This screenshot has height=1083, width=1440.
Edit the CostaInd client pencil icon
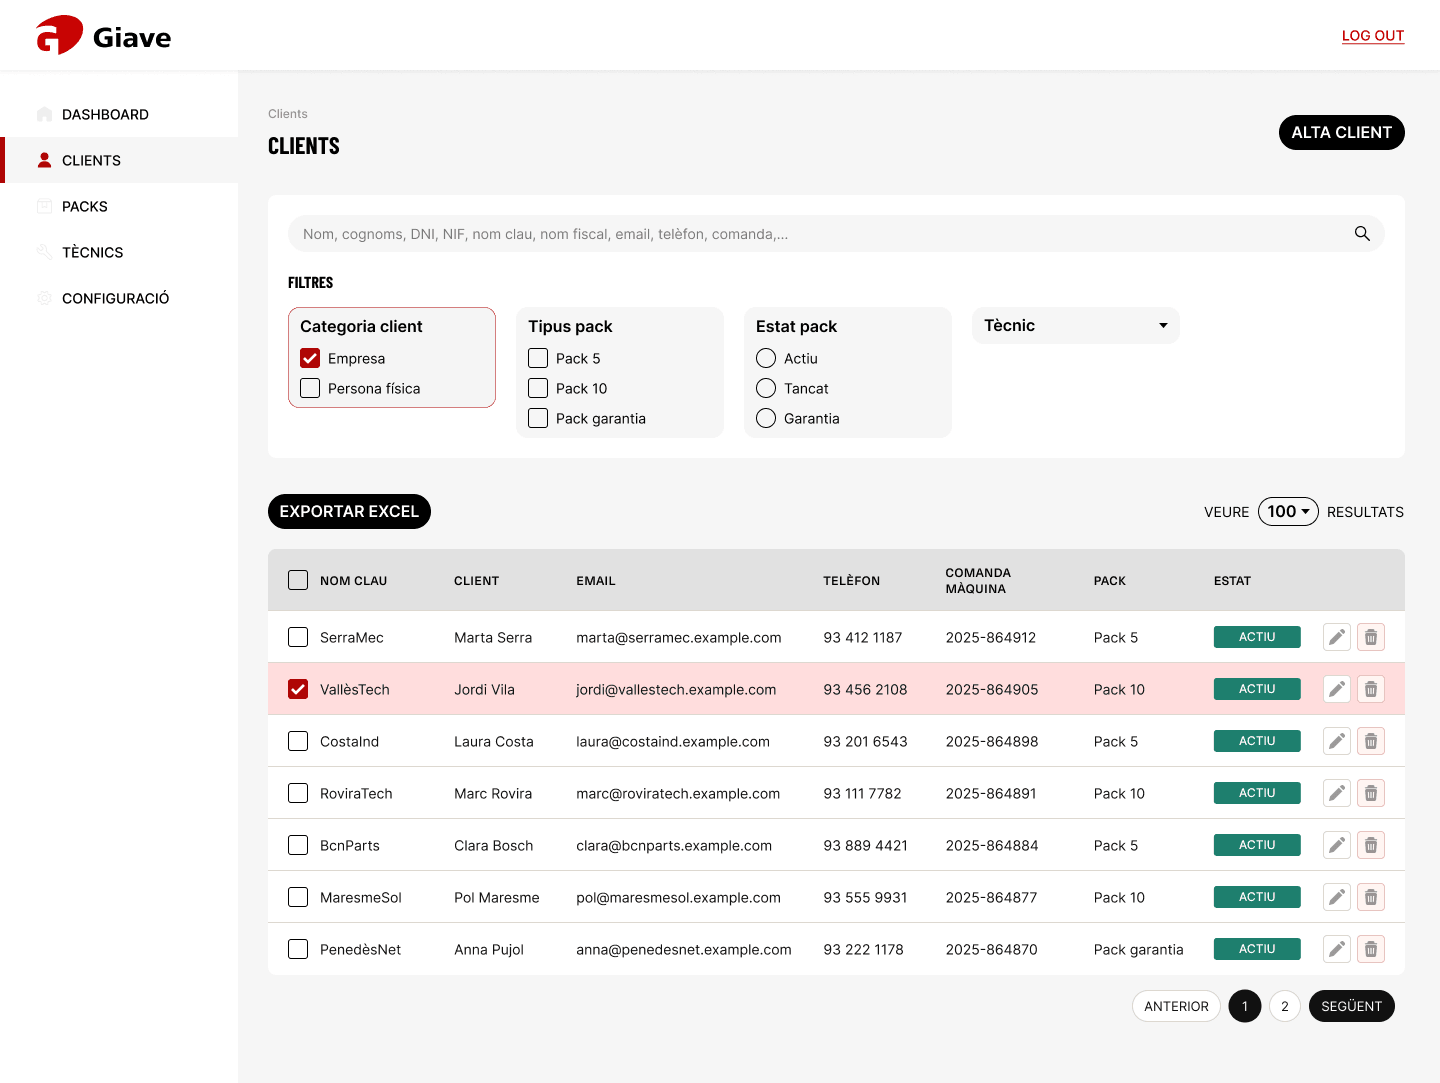(1337, 741)
